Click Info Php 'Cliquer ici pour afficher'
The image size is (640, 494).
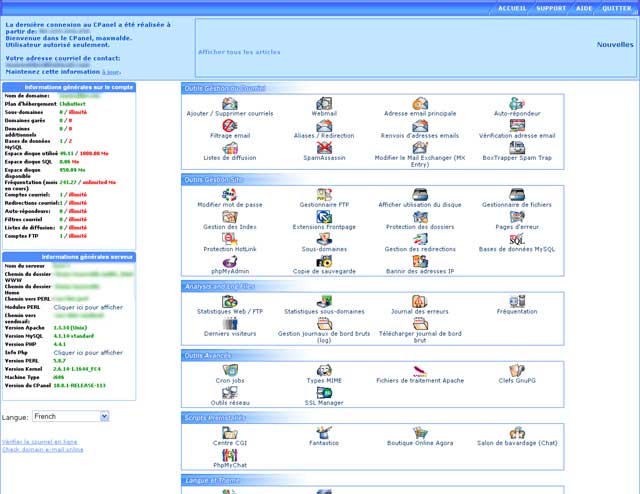(x=88, y=352)
